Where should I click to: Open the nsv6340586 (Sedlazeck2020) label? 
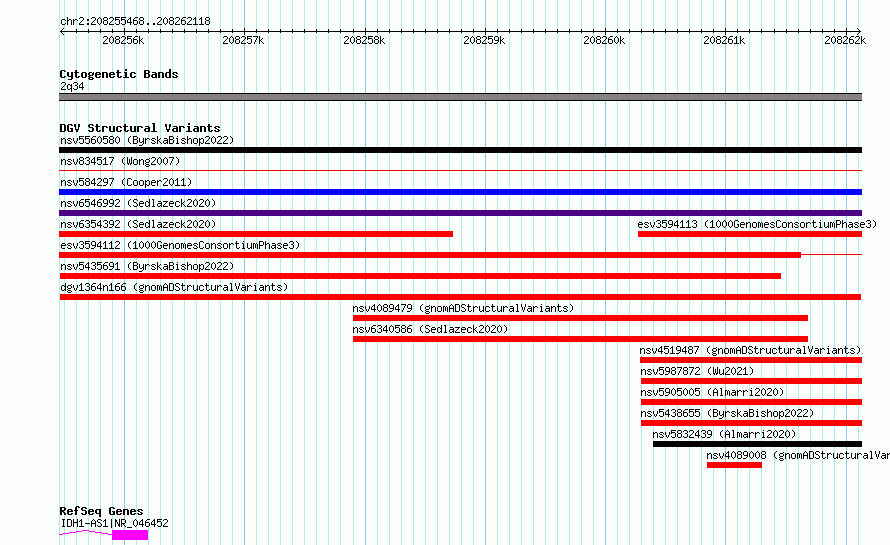click(x=430, y=329)
